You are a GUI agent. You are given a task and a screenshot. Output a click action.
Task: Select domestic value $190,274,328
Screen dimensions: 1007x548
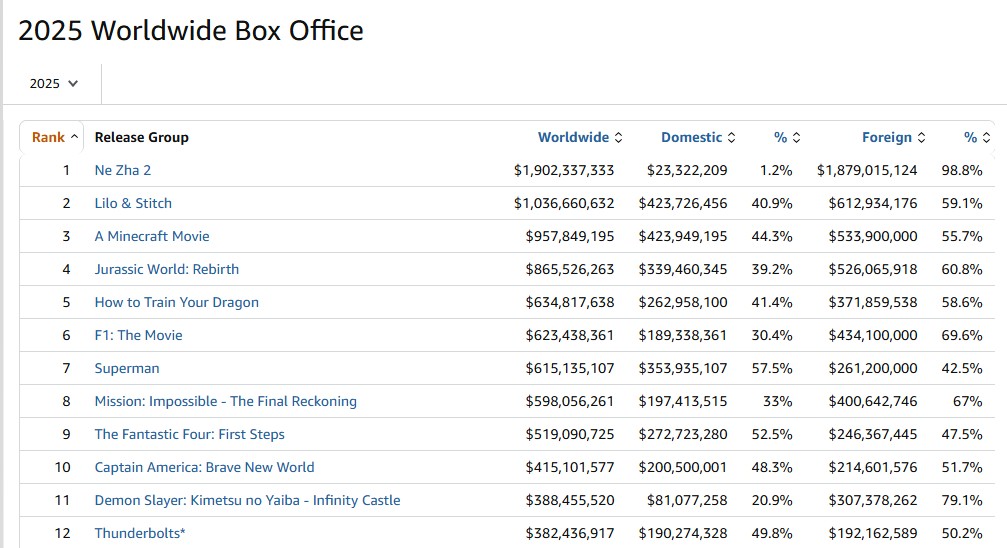(x=683, y=533)
